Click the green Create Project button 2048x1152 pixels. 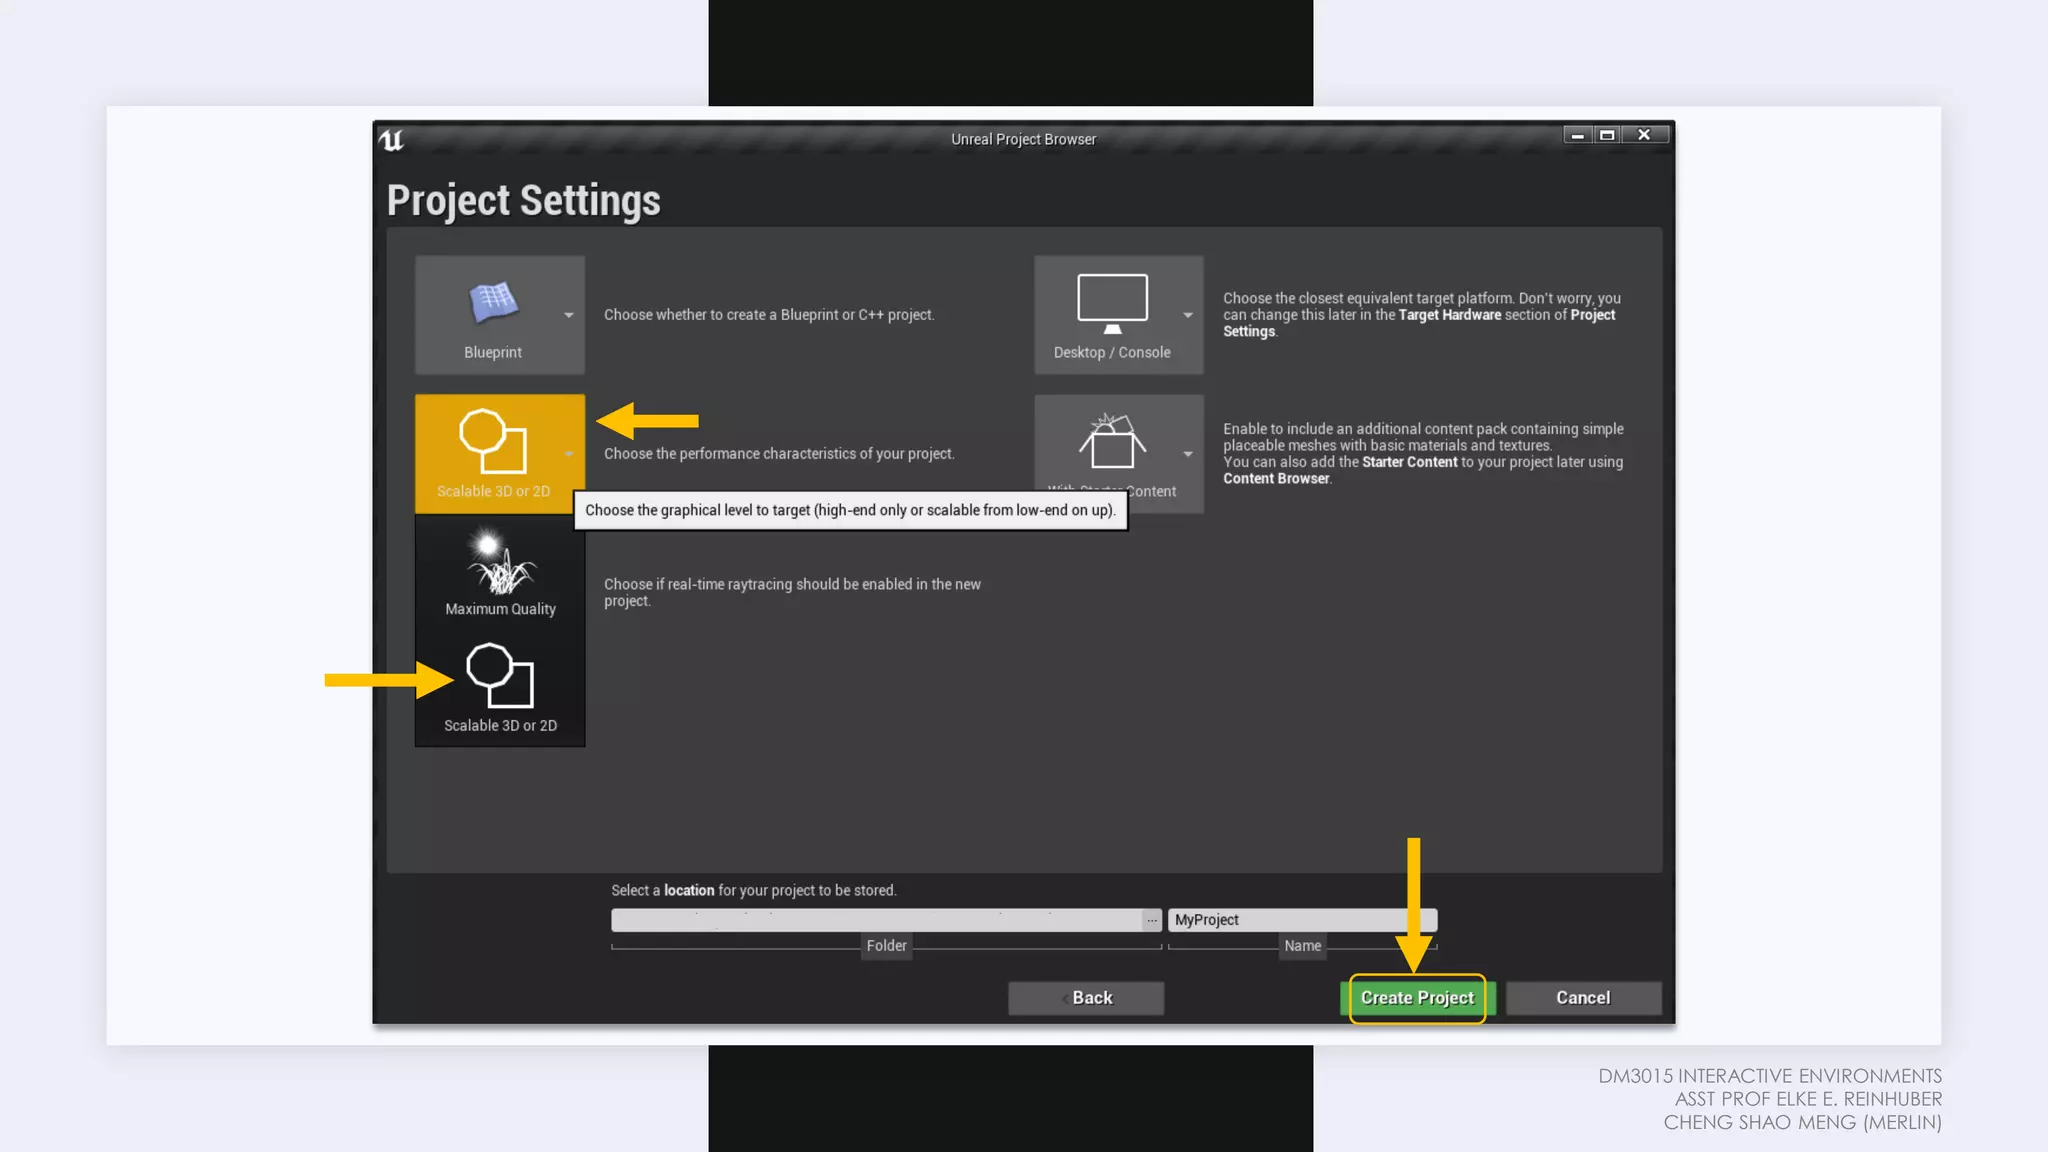[x=1417, y=998]
